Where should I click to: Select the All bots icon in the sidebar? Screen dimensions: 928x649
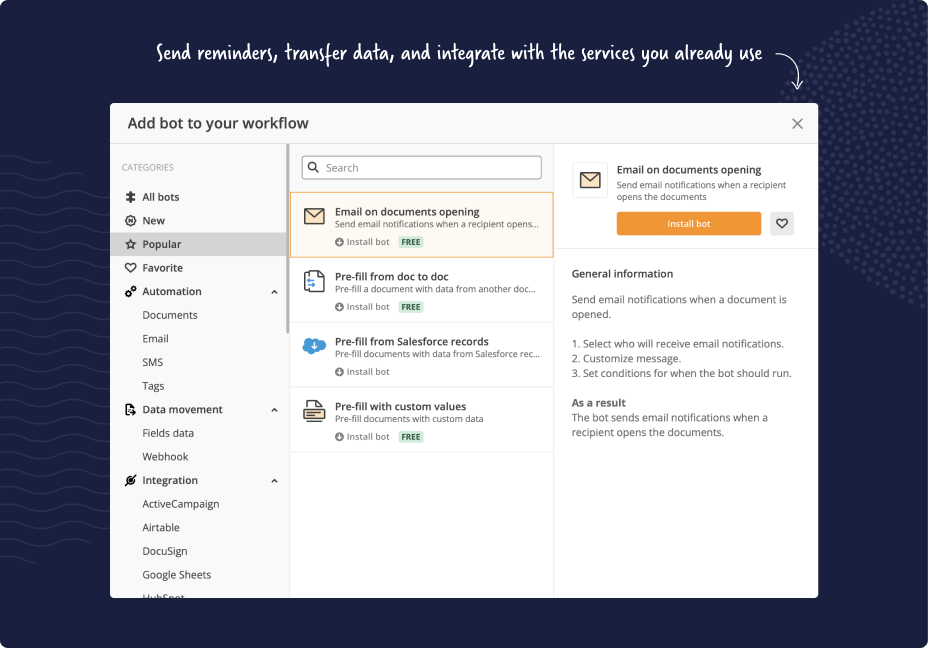pos(130,197)
